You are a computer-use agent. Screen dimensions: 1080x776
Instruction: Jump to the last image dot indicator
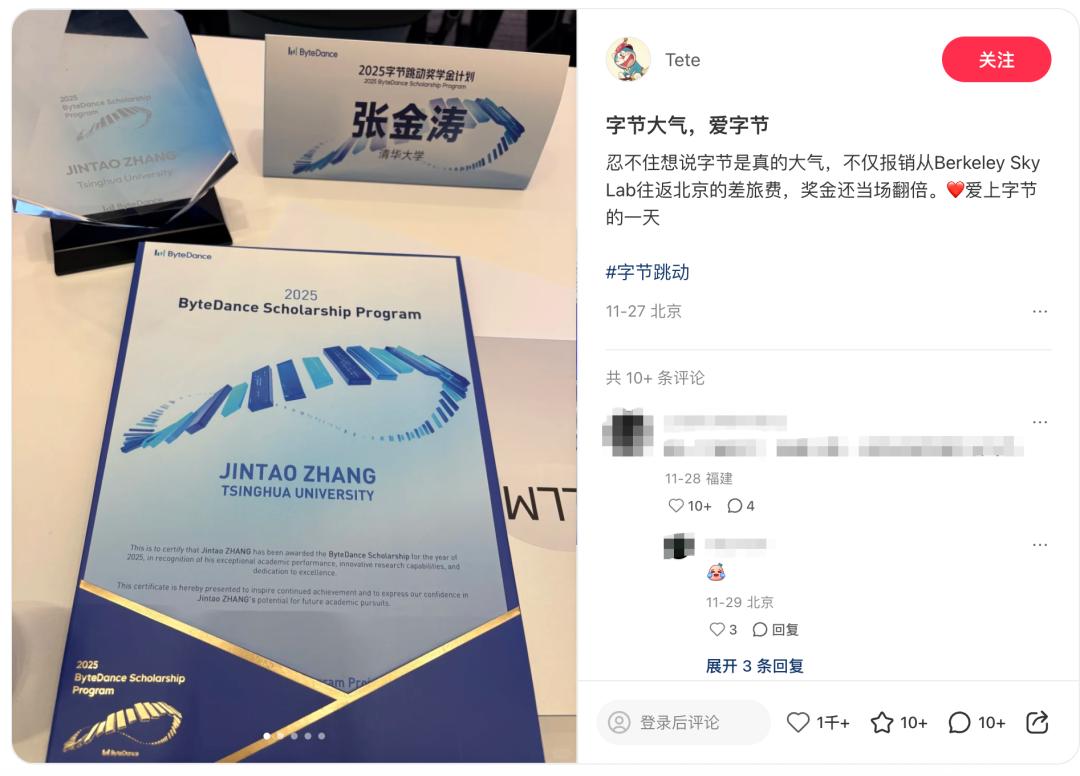click(322, 735)
